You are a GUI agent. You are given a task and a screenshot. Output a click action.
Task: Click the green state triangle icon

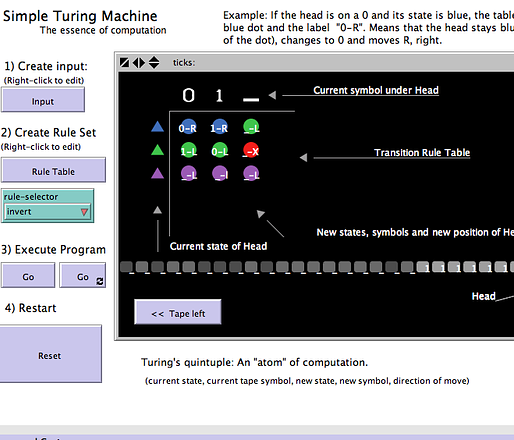(x=157, y=150)
